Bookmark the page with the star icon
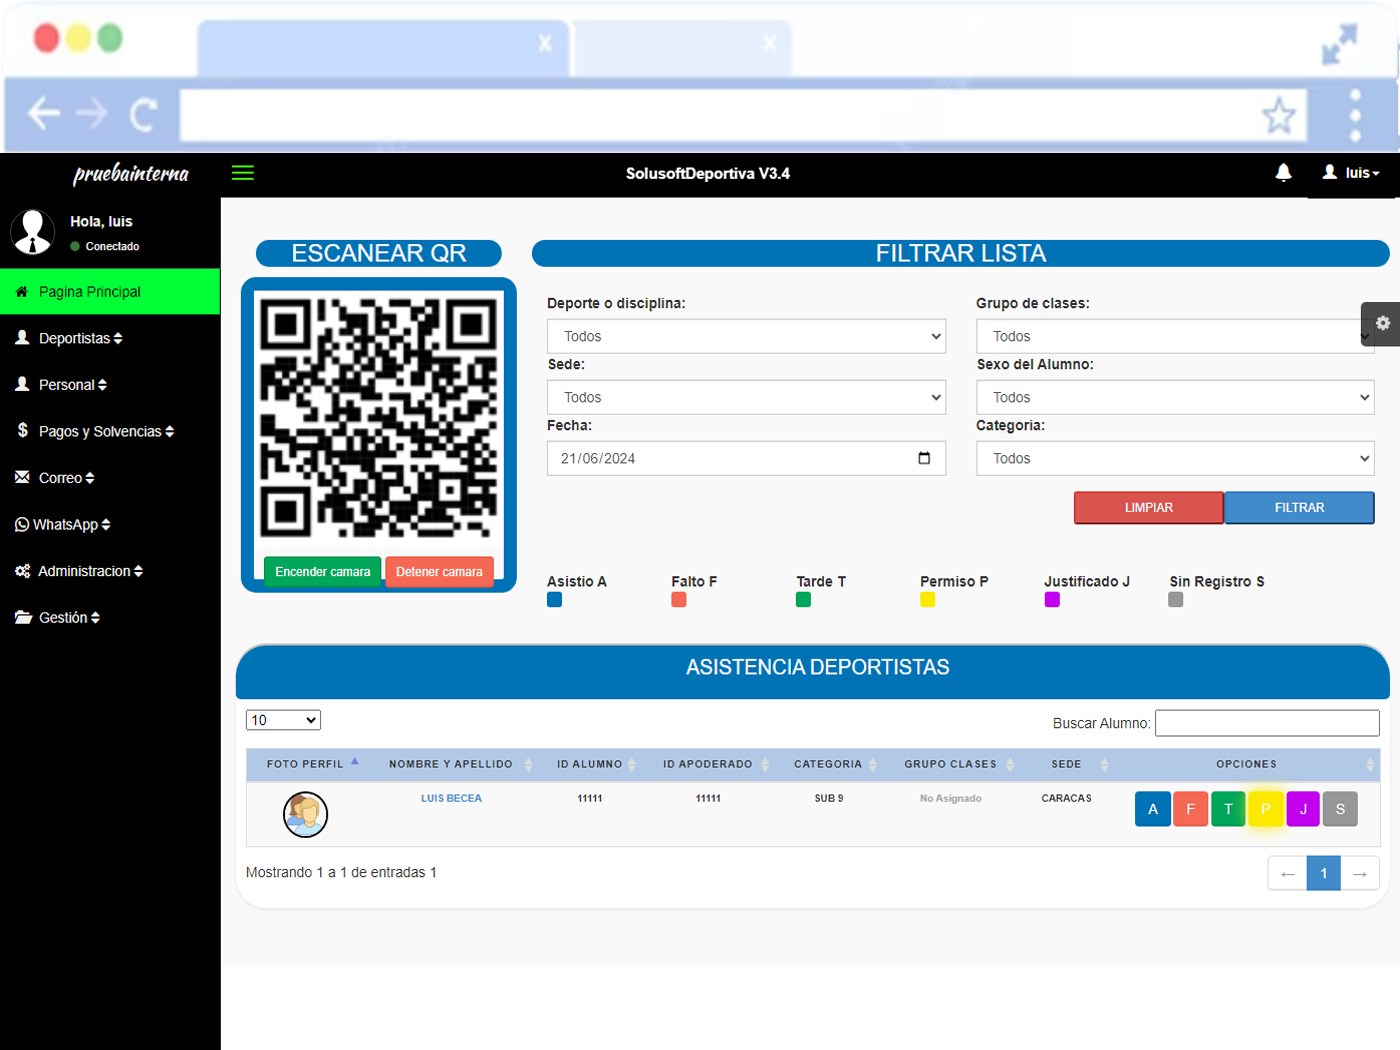The image size is (1400, 1050). 1279,116
